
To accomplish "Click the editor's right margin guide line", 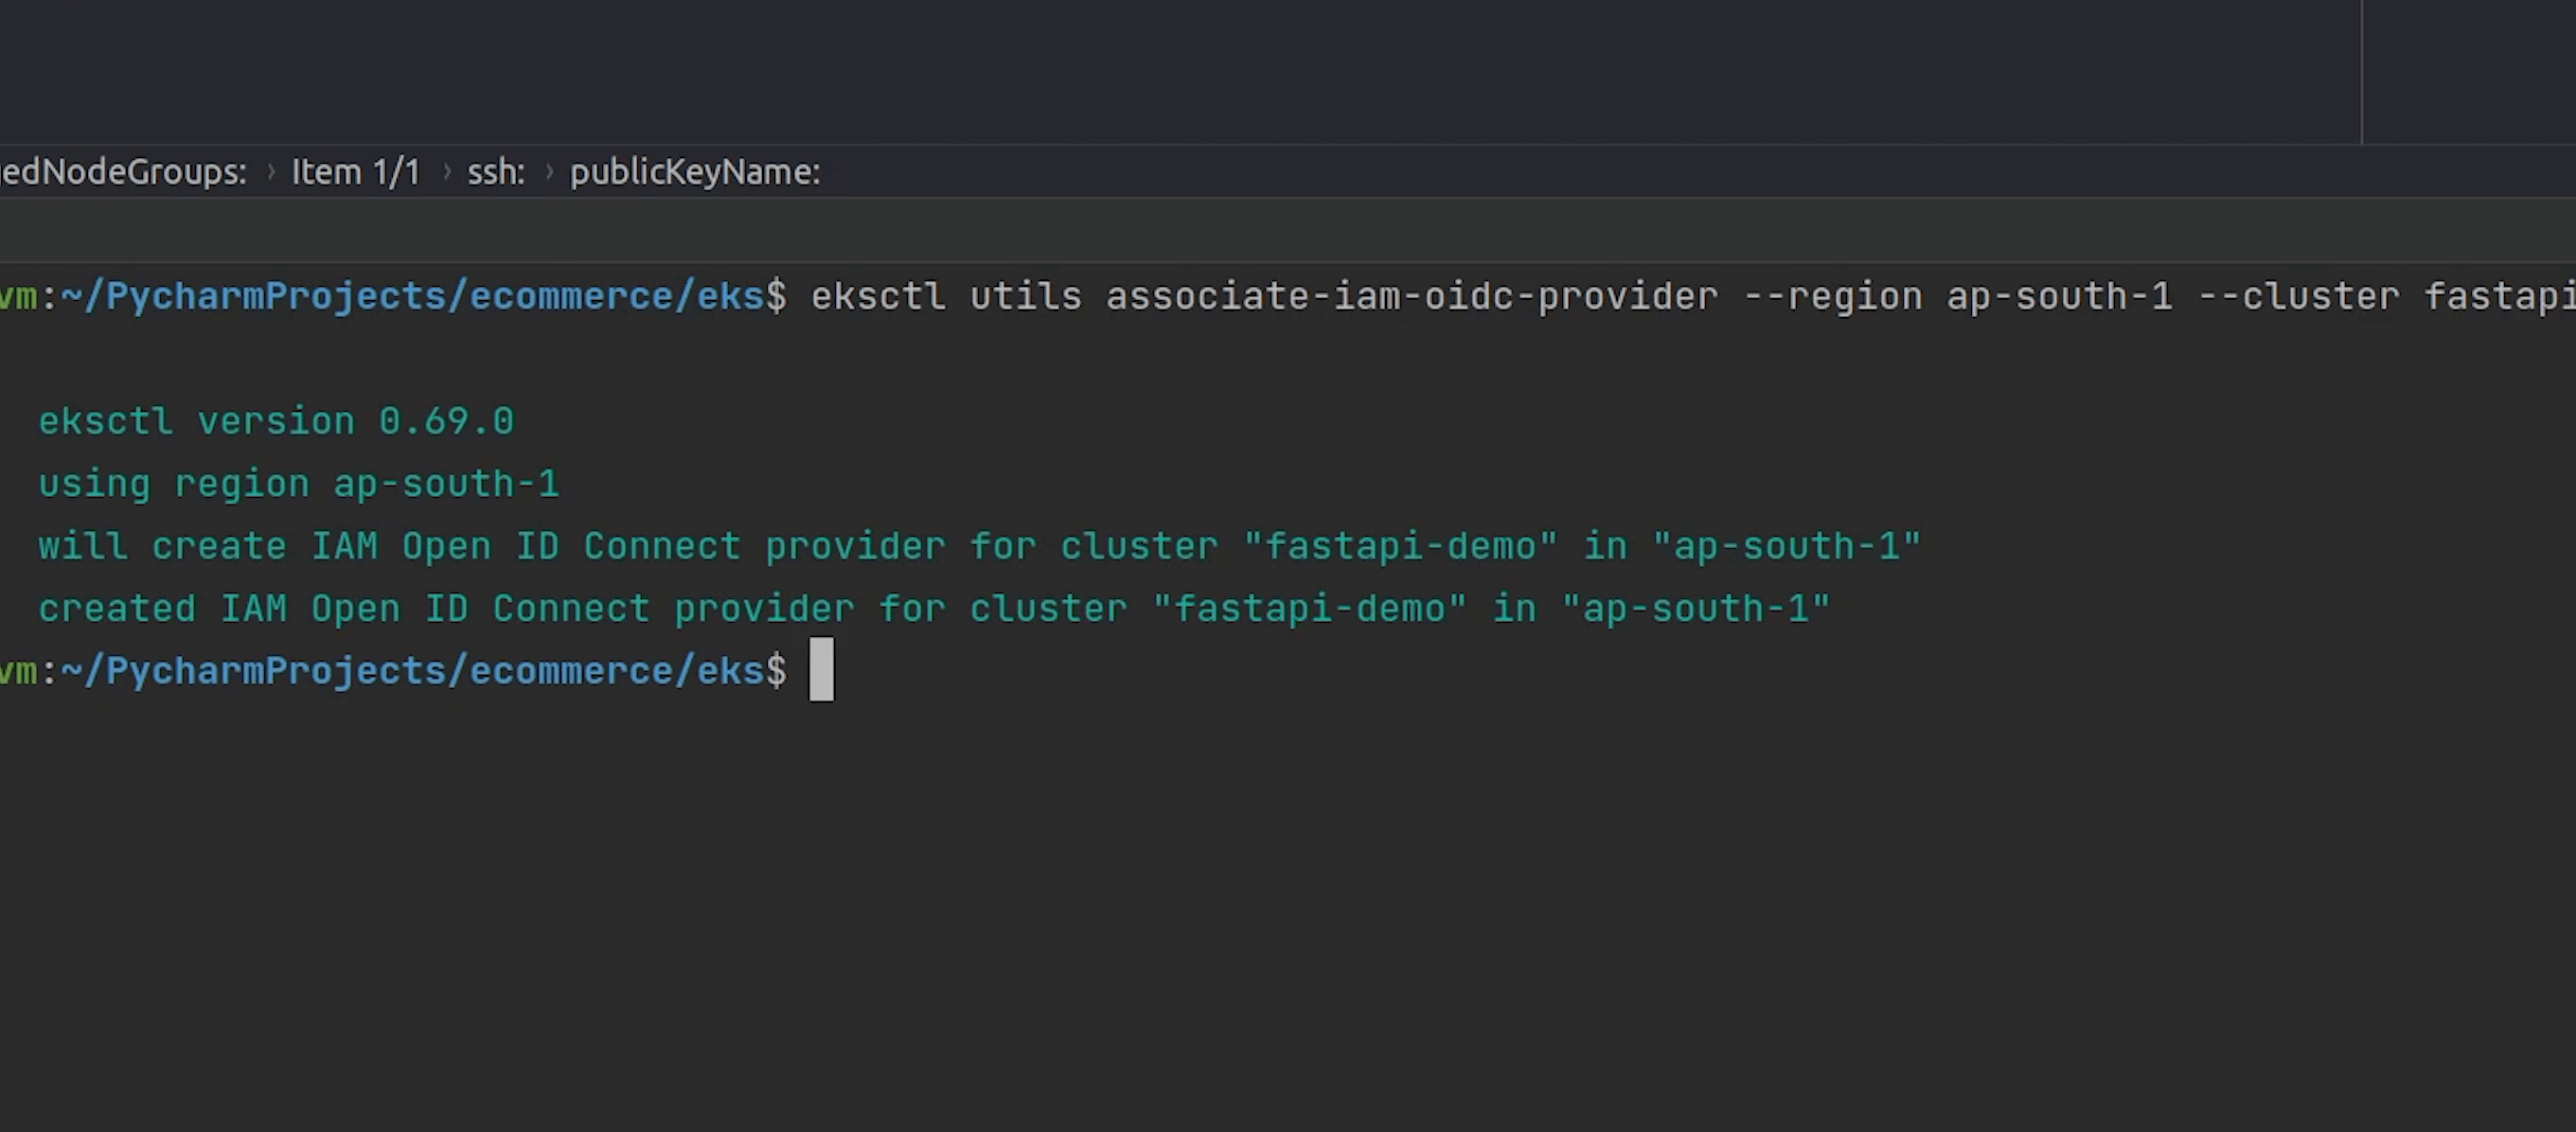I will click(x=2362, y=70).
